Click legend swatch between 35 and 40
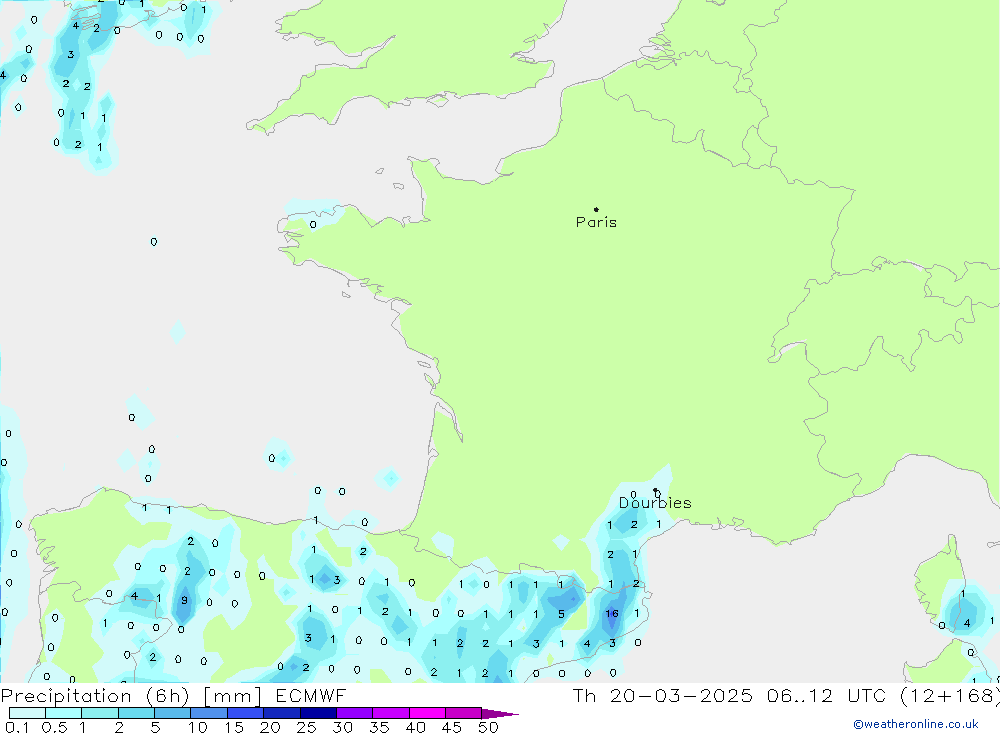This screenshot has height=733, width=1000. (391, 713)
